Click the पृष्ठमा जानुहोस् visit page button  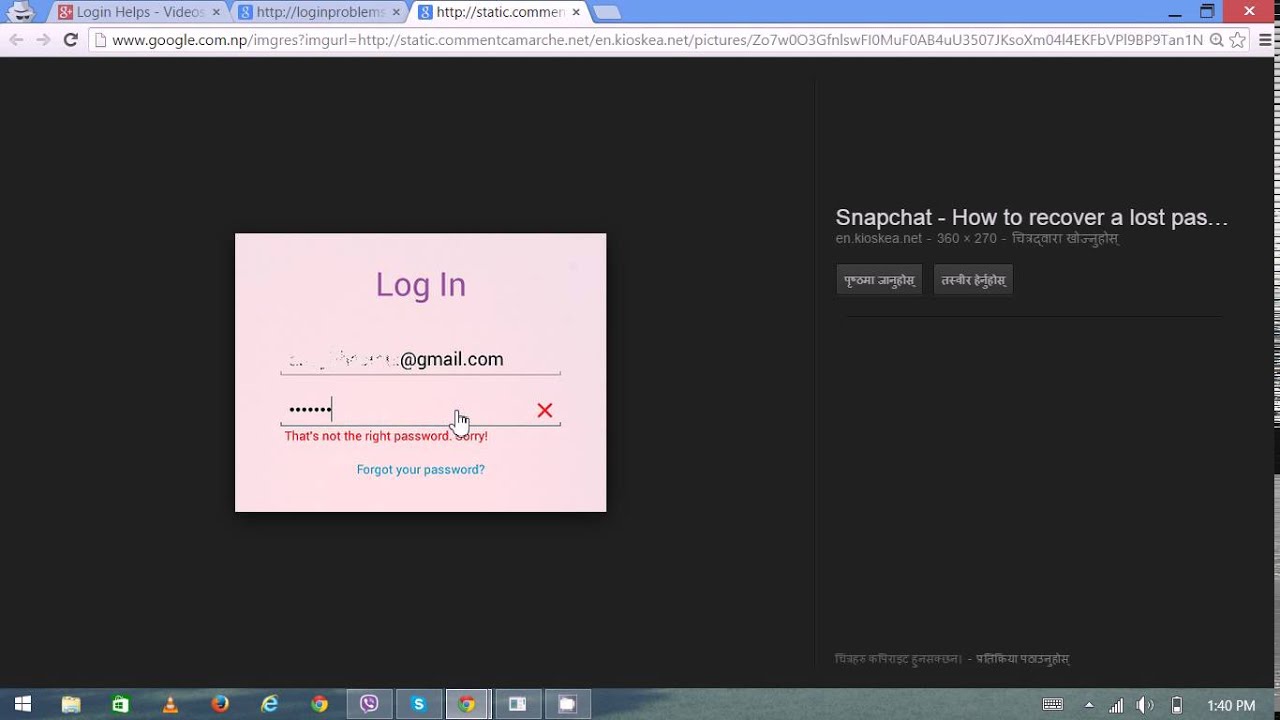(x=879, y=280)
